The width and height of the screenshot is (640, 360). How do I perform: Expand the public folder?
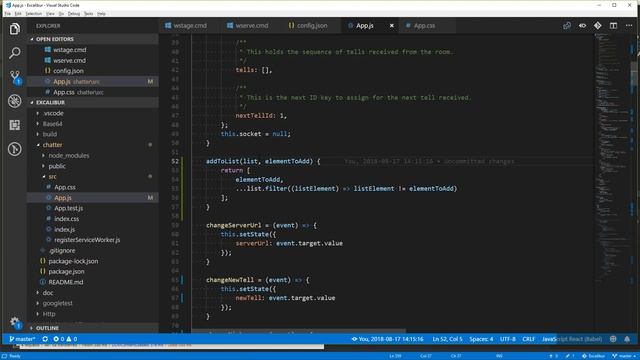(x=93, y=166)
